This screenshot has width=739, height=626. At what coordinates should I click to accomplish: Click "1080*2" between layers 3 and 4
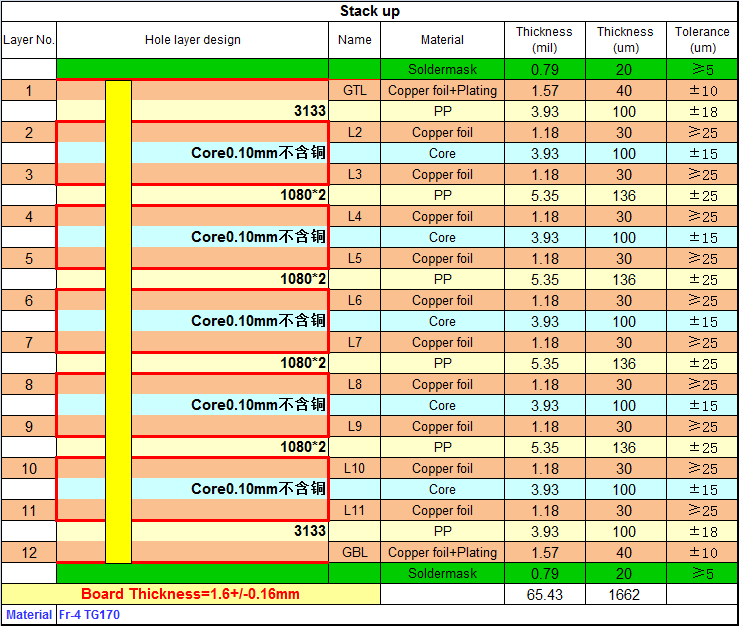pyautogui.click(x=303, y=195)
